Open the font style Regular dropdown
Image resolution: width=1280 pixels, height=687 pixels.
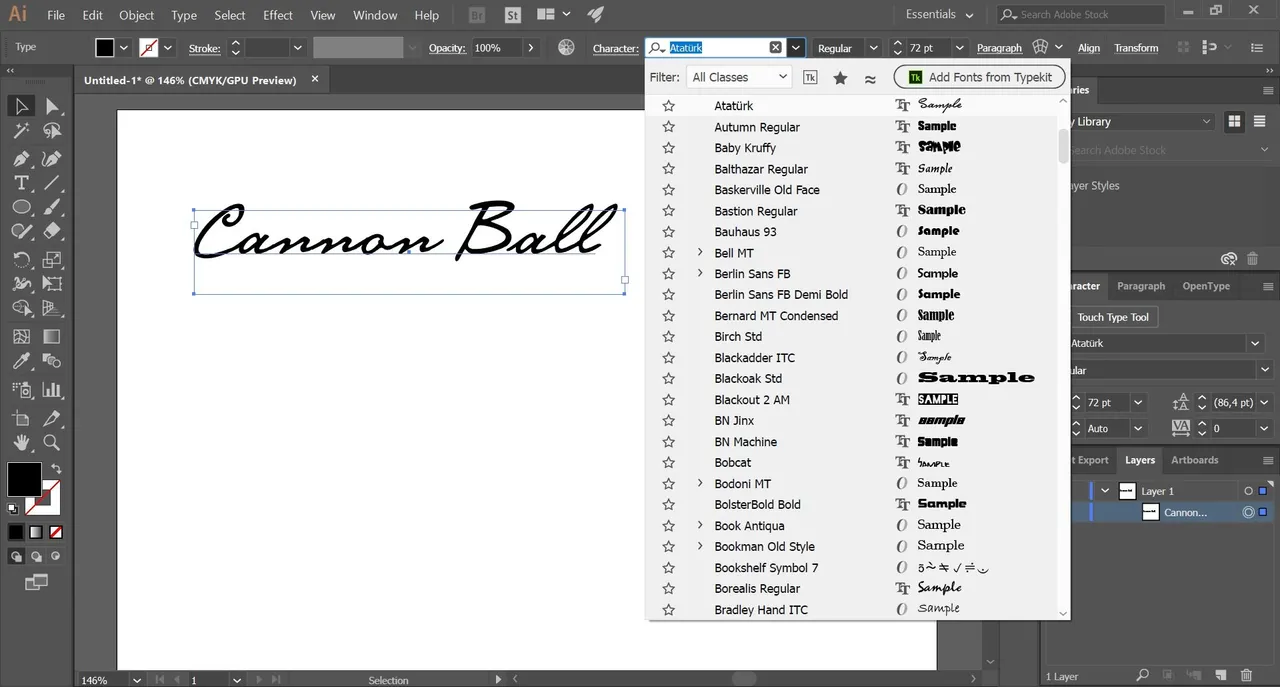tap(873, 48)
